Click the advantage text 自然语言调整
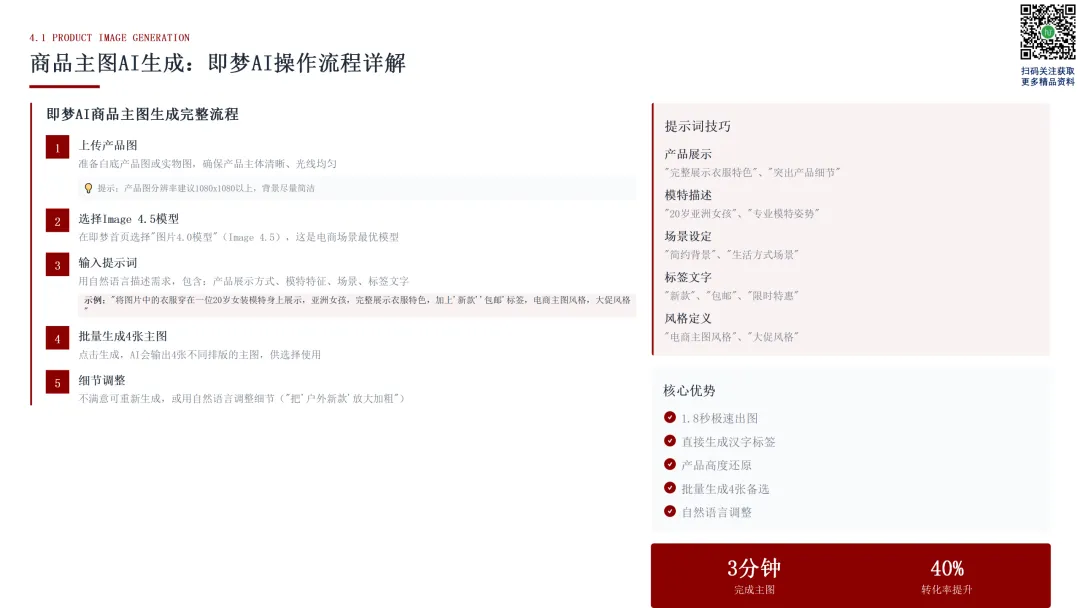 click(x=716, y=512)
